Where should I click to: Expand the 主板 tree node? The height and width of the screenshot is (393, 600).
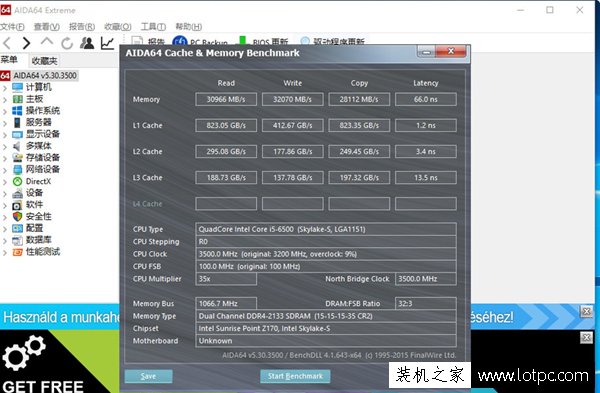click(x=5, y=100)
